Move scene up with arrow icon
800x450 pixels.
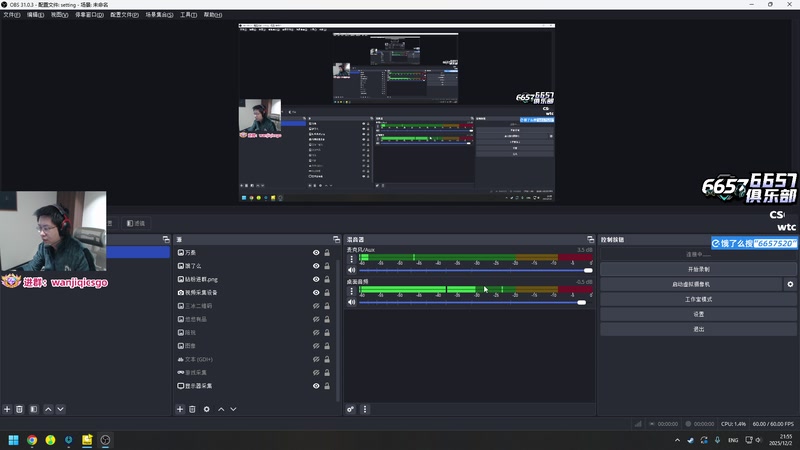pyautogui.click(x=48, y=409)
